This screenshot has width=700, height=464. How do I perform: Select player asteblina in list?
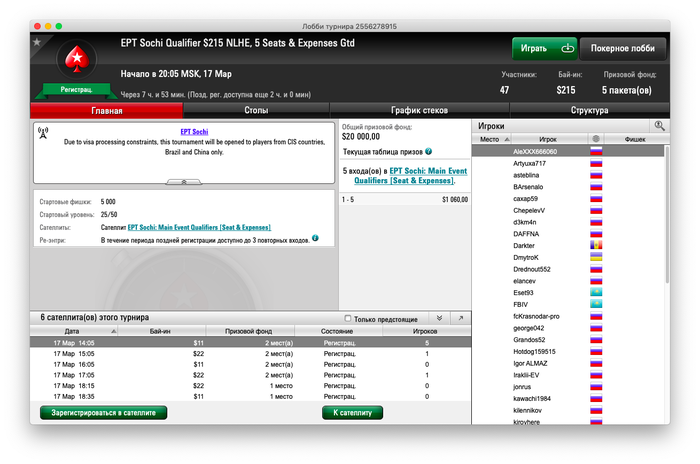(568, 175)
